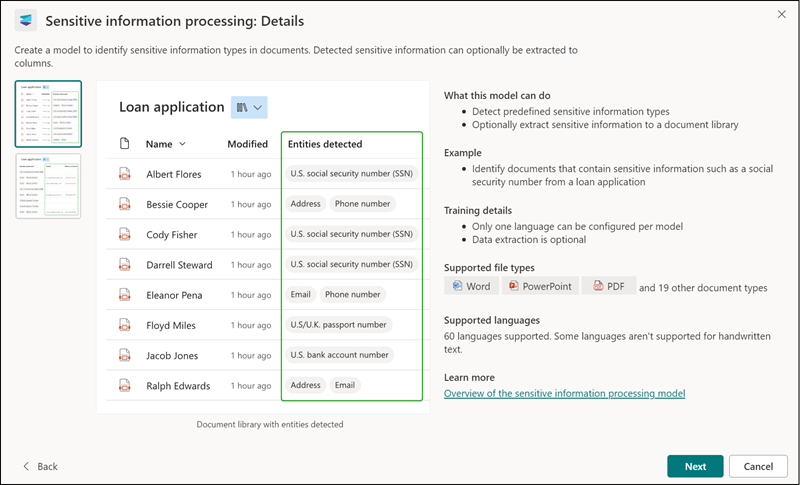Click the Entities detected column header
800x485 pixels.
pos(325,144)
